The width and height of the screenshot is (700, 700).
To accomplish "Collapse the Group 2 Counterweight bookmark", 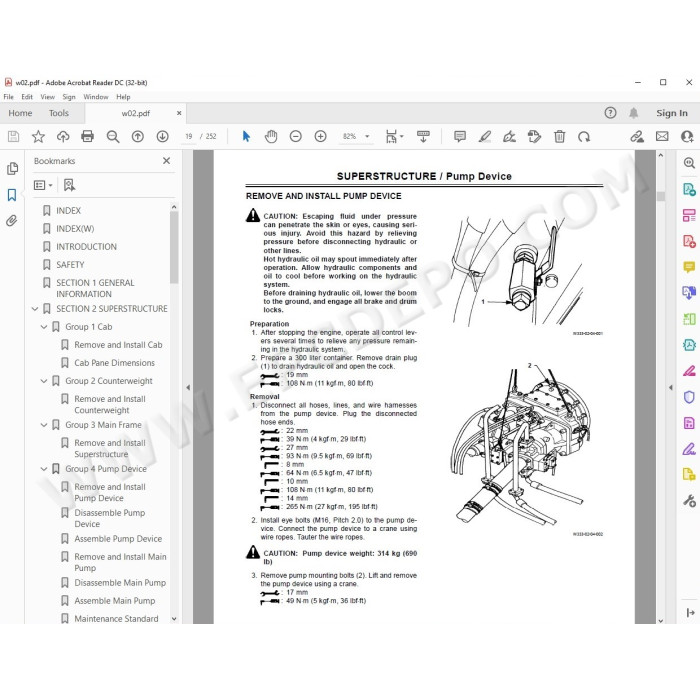I will tap(44, 381).
